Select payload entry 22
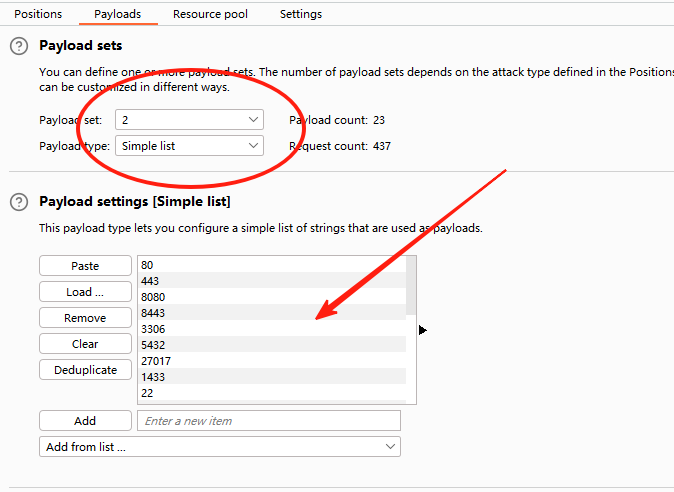The width and height of the screenshot is (674, 492). [x=272, y=393]
